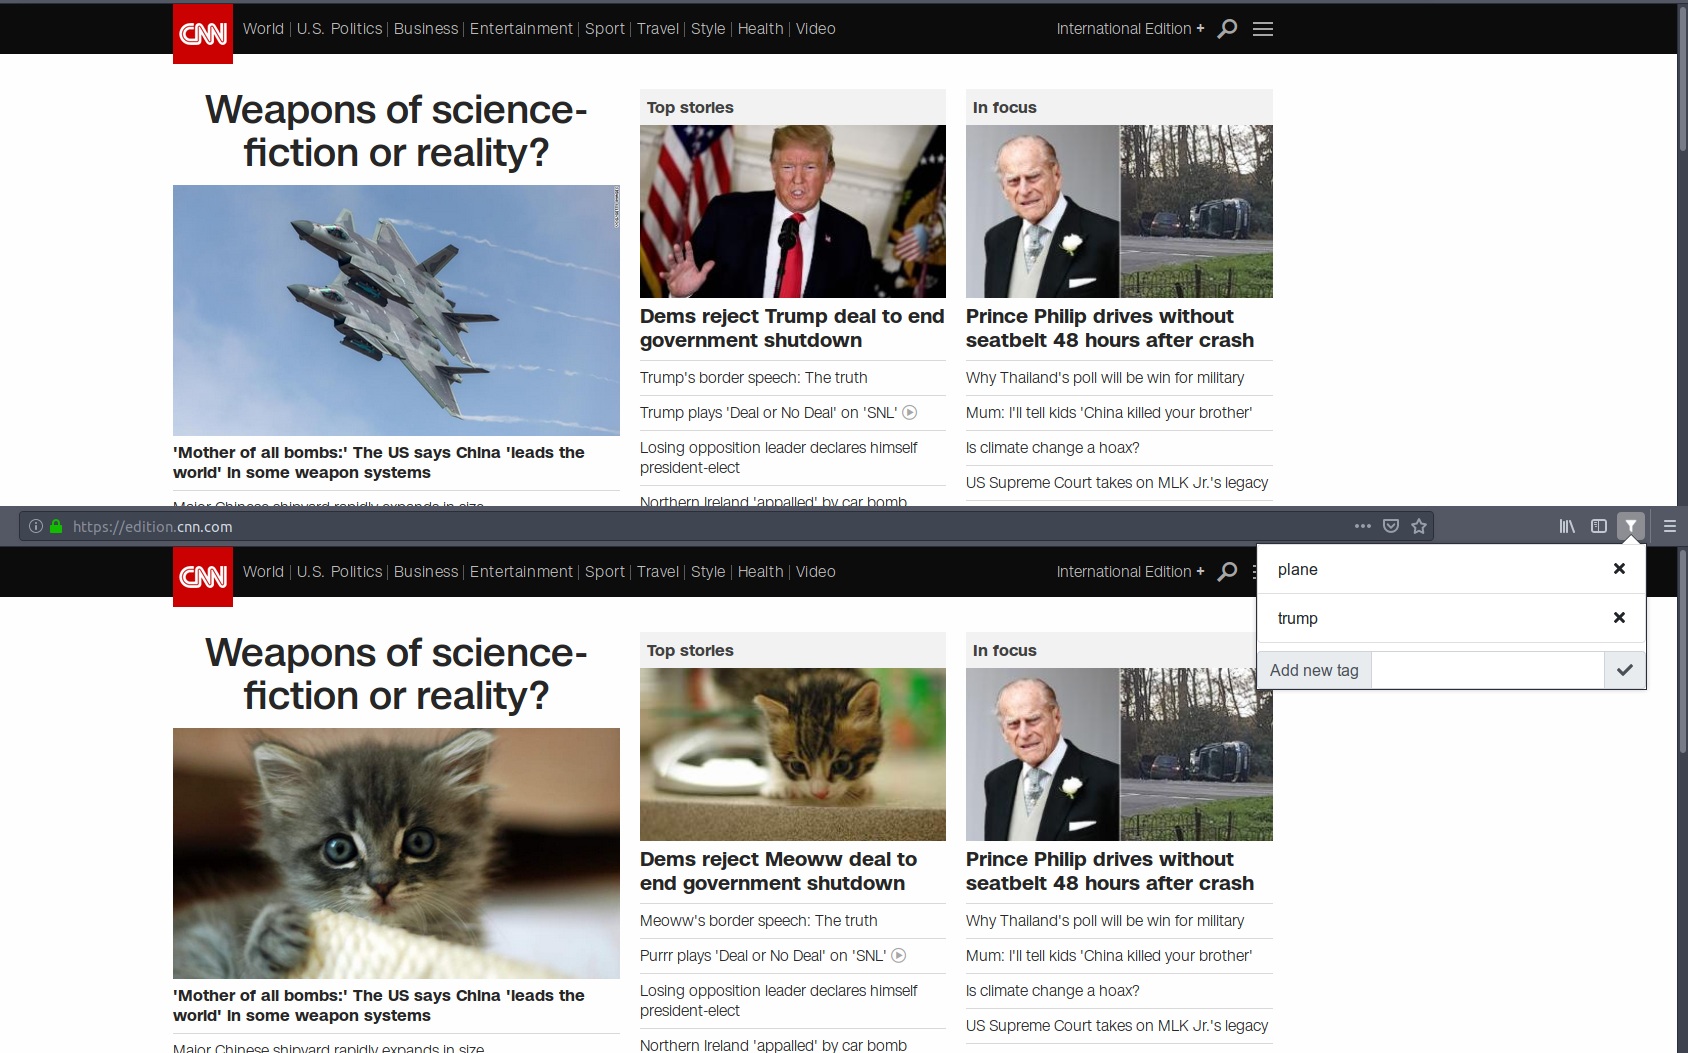Expand International Edition + in the topmost header
The width and height of the screenshot is (1688, 1053).
(1130, 29)
